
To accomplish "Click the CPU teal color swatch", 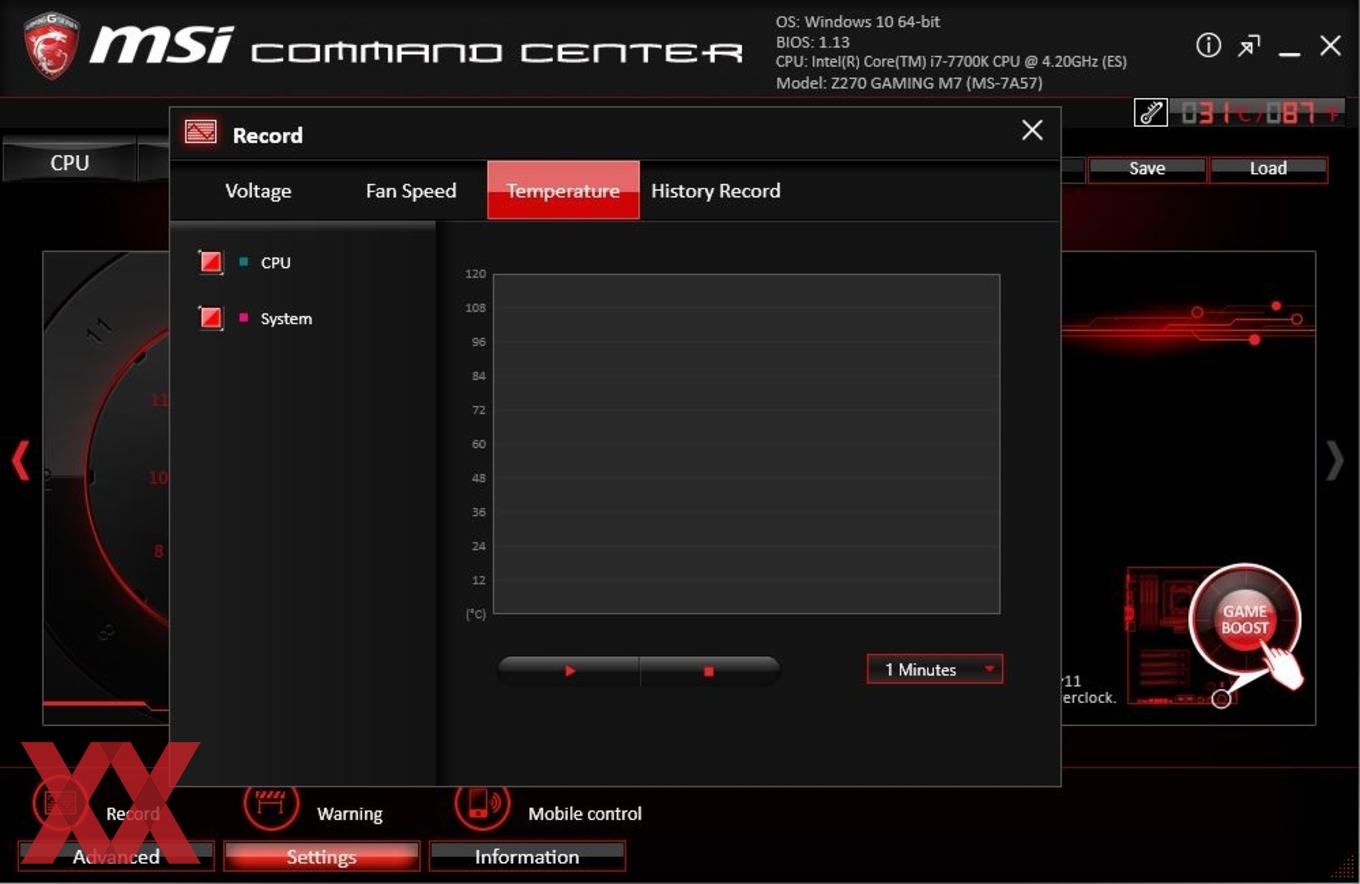I will (244, 262).
